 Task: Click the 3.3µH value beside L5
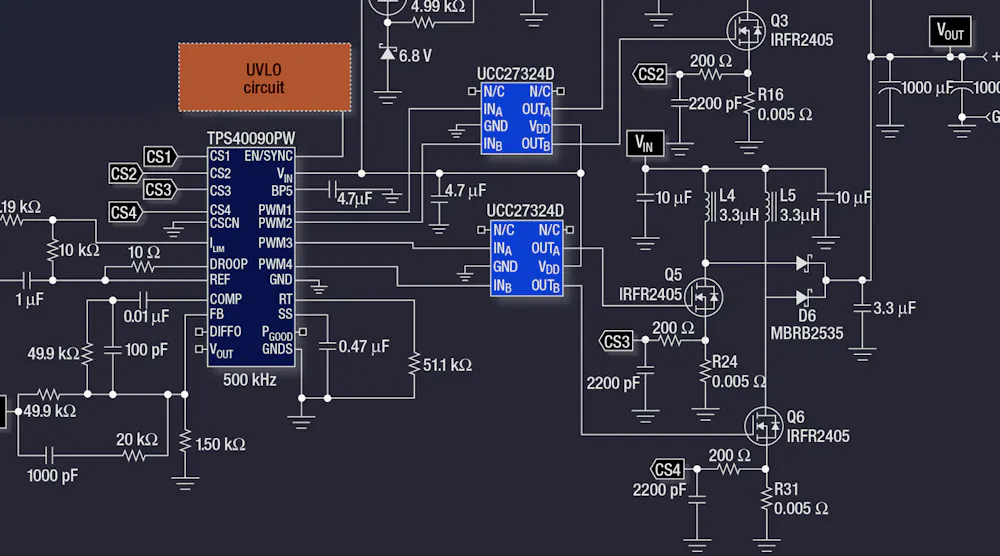click(x=799, y=216)
